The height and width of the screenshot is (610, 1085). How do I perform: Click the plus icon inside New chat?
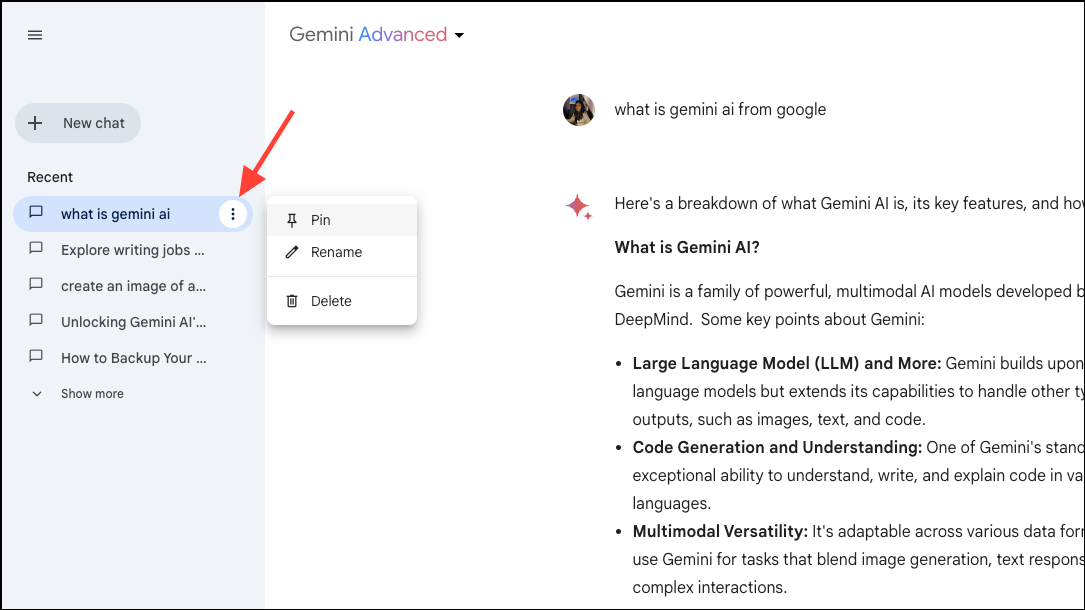click(36, 122)
